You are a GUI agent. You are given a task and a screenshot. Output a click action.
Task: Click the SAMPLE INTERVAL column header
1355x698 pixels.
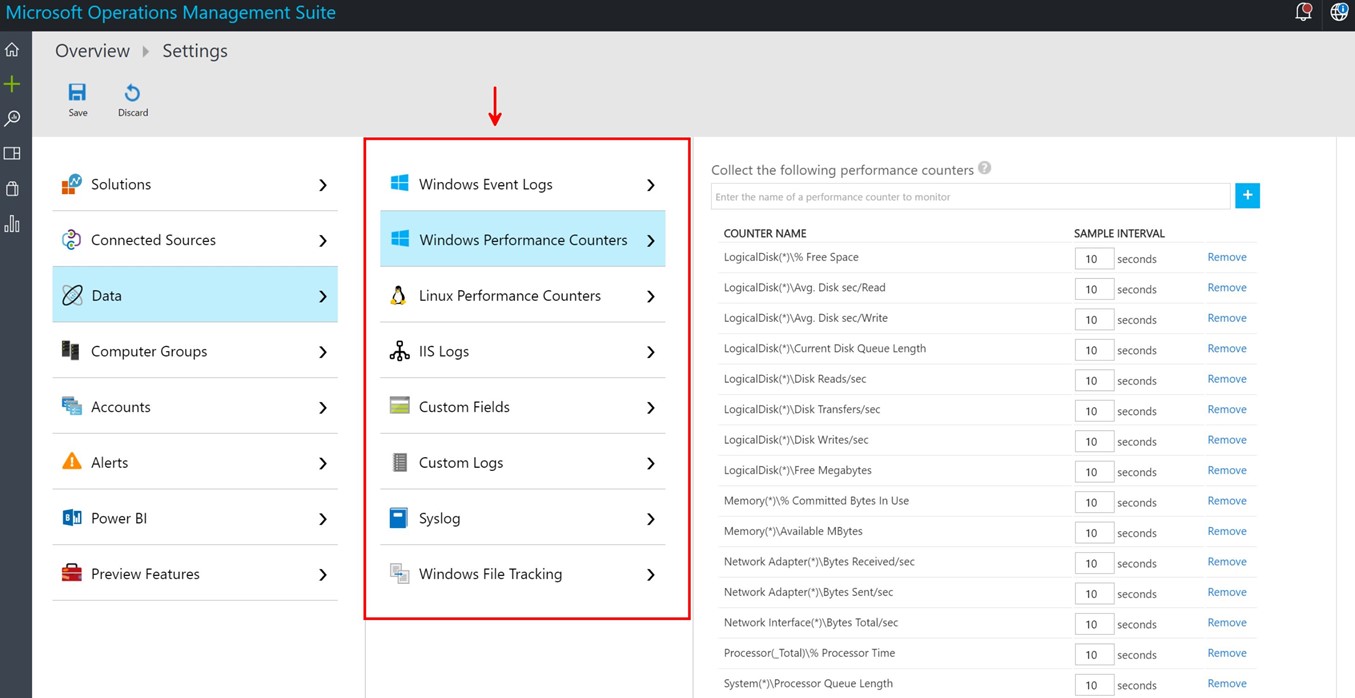click(1119, 233)
